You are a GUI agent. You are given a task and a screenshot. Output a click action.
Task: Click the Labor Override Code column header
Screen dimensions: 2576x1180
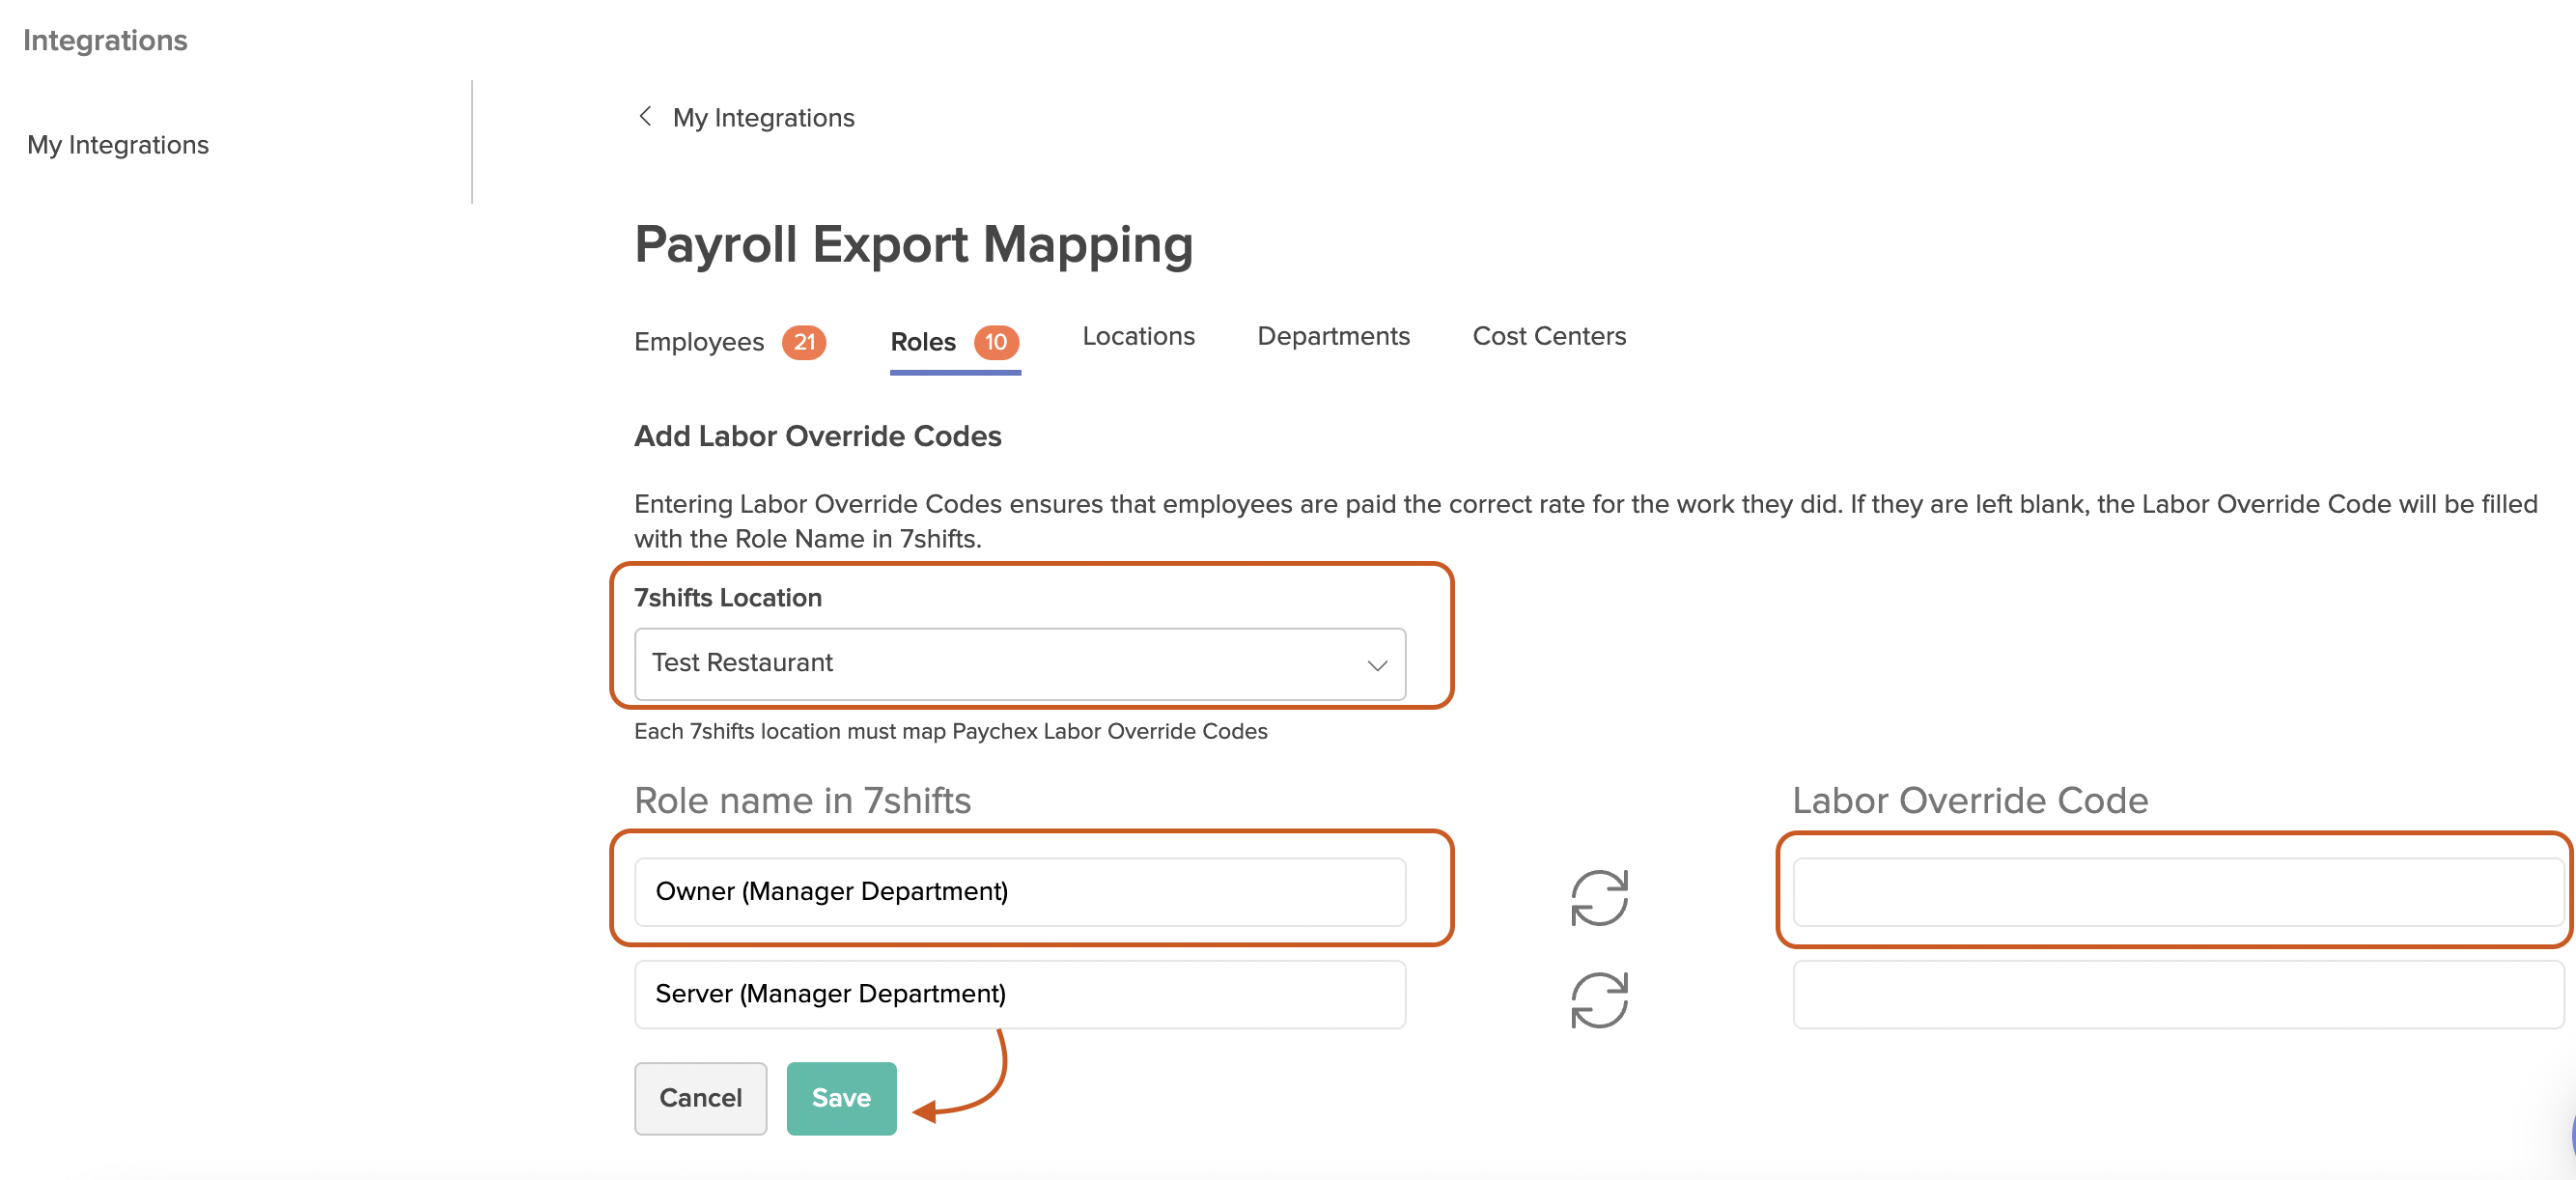pos(1970,800)
